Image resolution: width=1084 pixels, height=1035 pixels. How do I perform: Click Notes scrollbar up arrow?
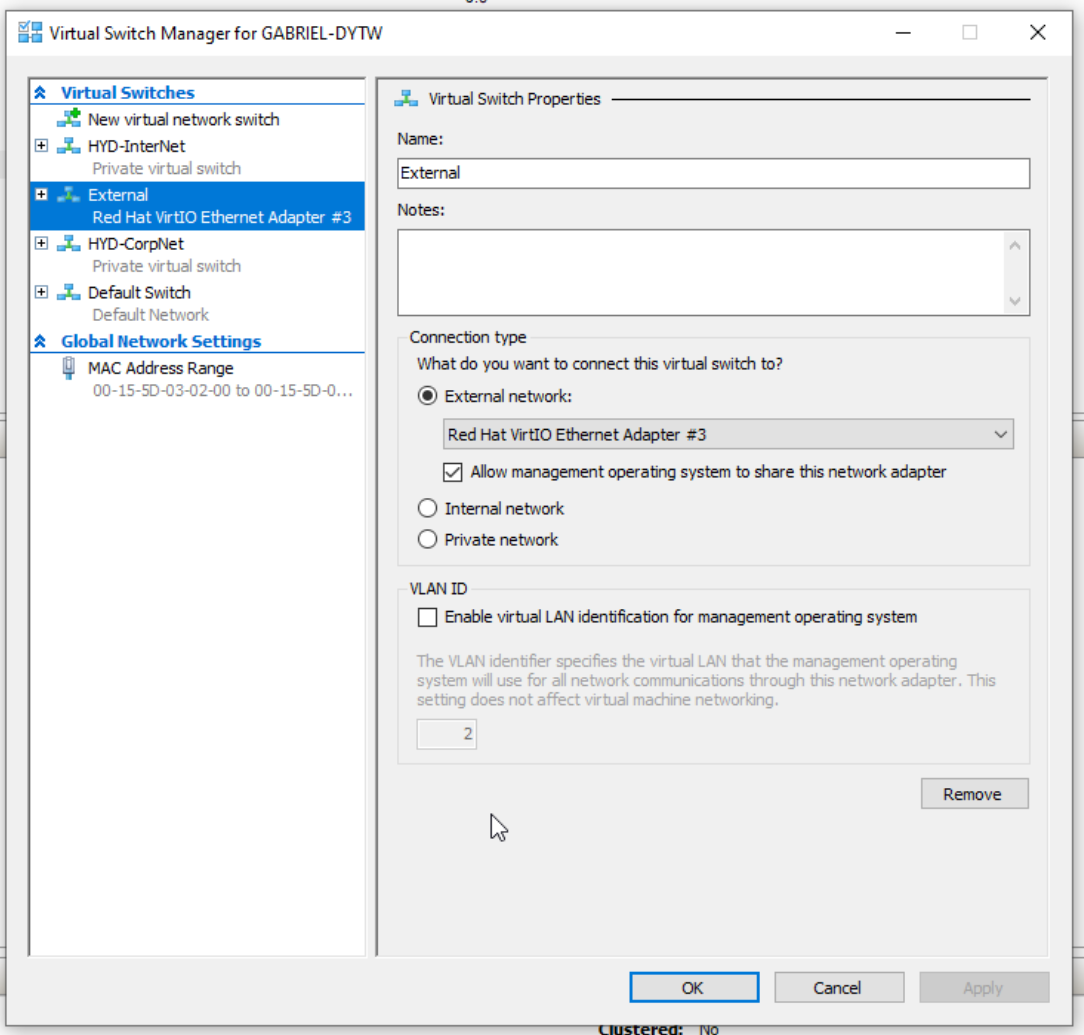click(1015, 245)
